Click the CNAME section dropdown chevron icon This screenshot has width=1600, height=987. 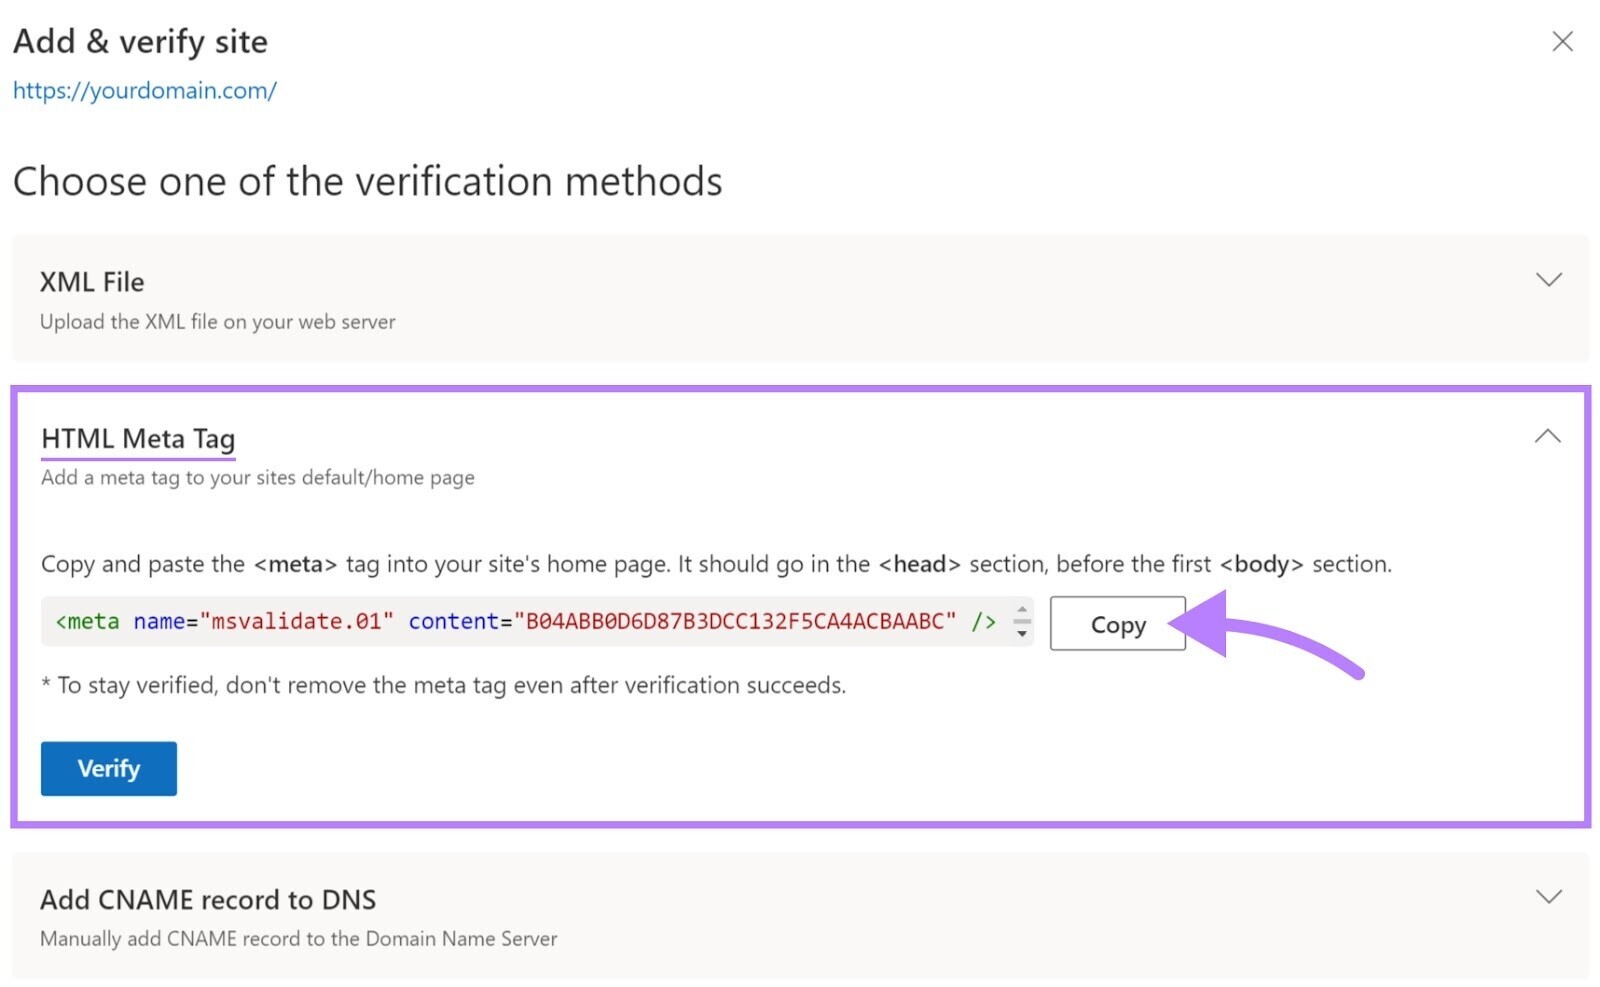point(1548,898)
